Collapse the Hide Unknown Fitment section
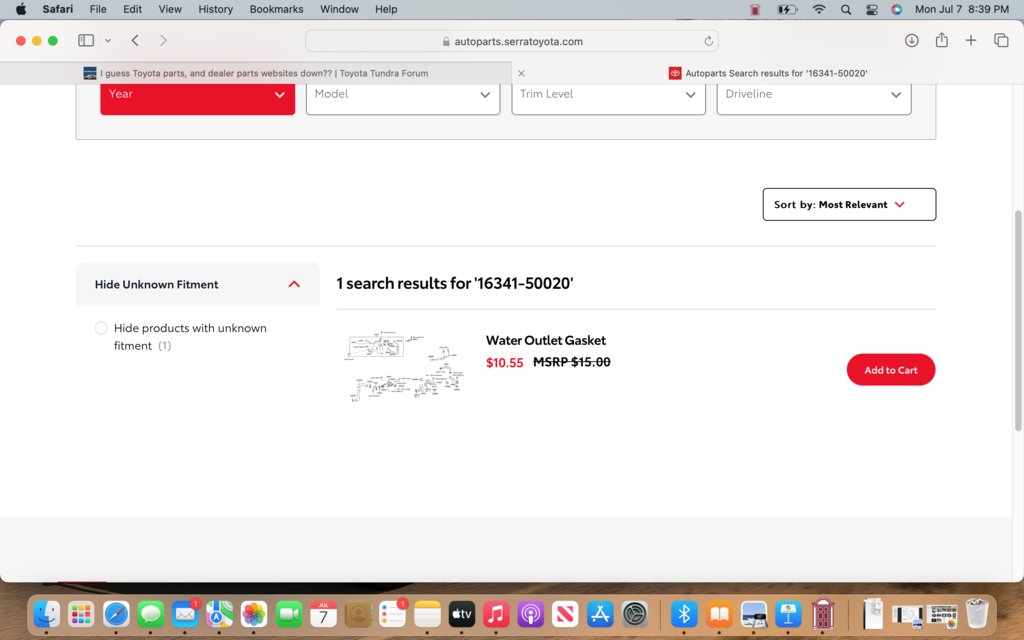 pyautogui.click(x=198, y=284)
